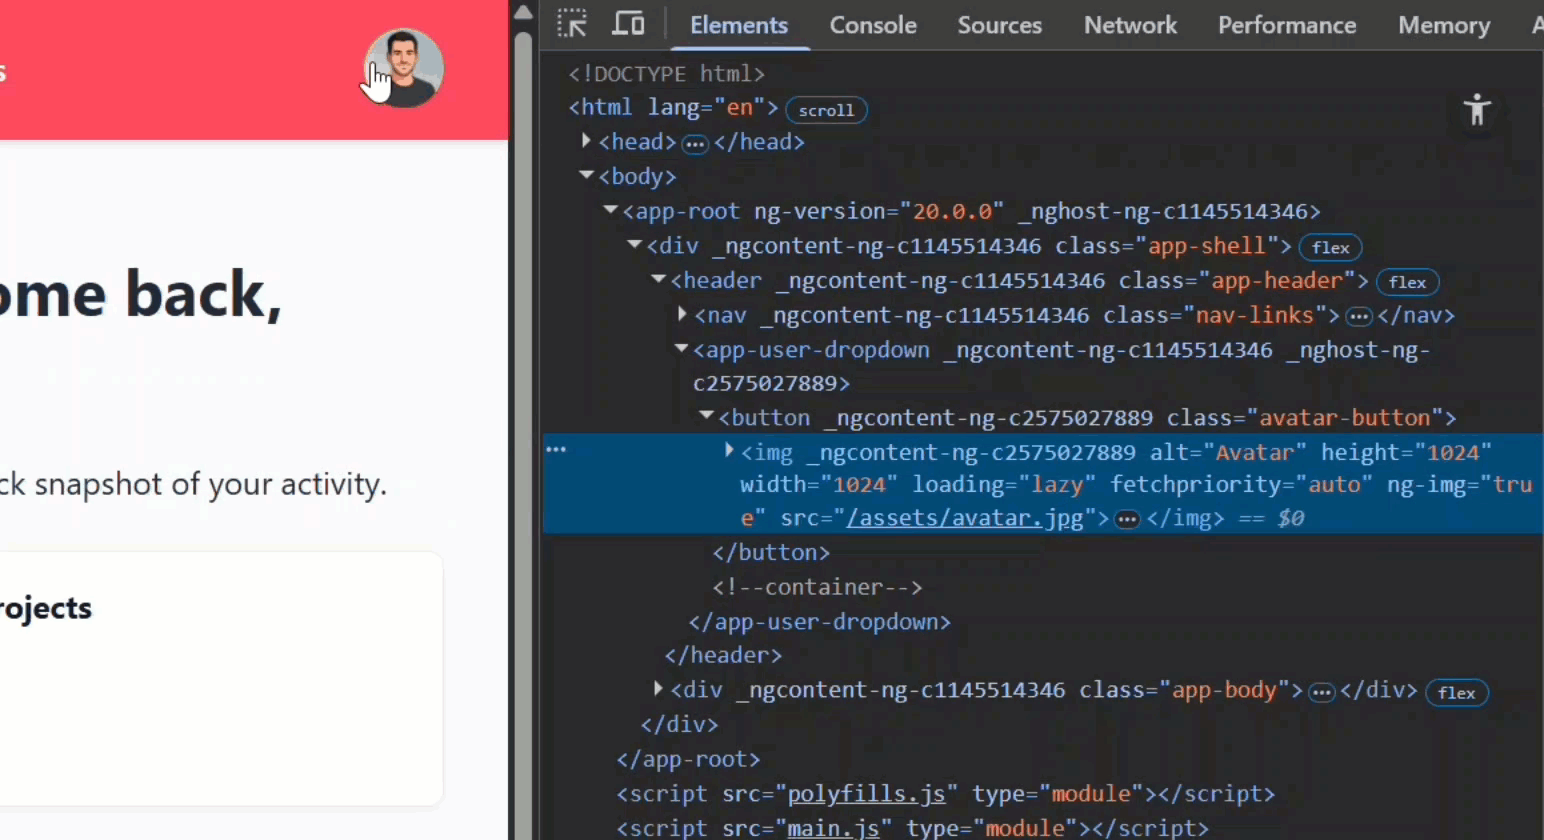Click the inspect element picker icon
This screenshot has height=840, width=1544.
[x=572, y=24]
